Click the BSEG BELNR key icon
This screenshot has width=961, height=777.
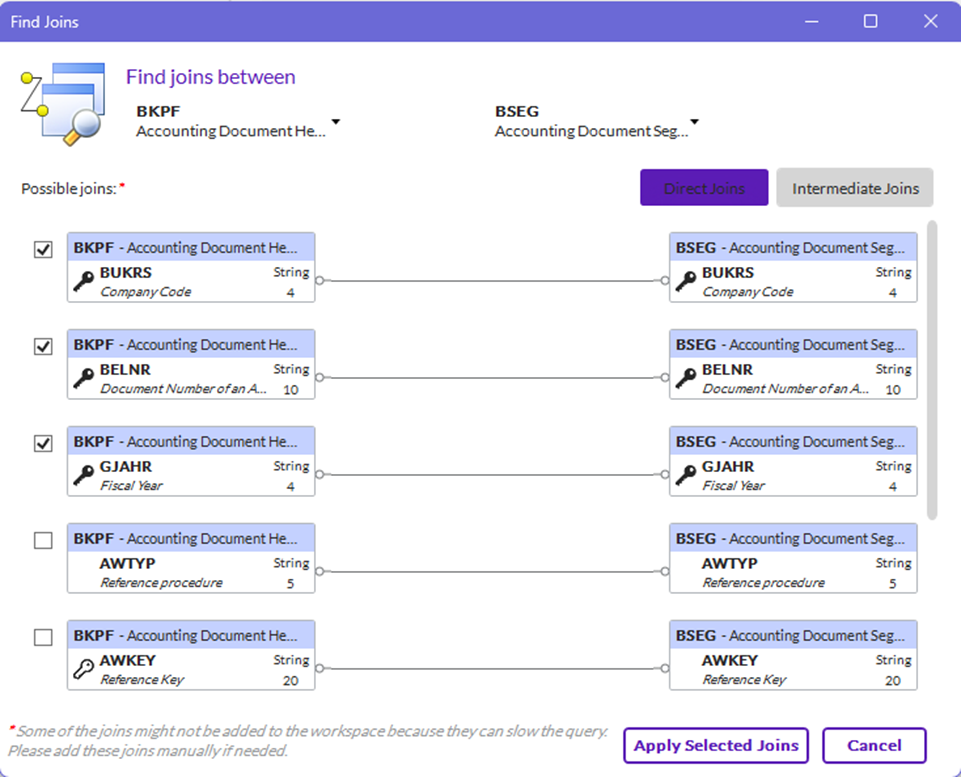click(686, 378)
